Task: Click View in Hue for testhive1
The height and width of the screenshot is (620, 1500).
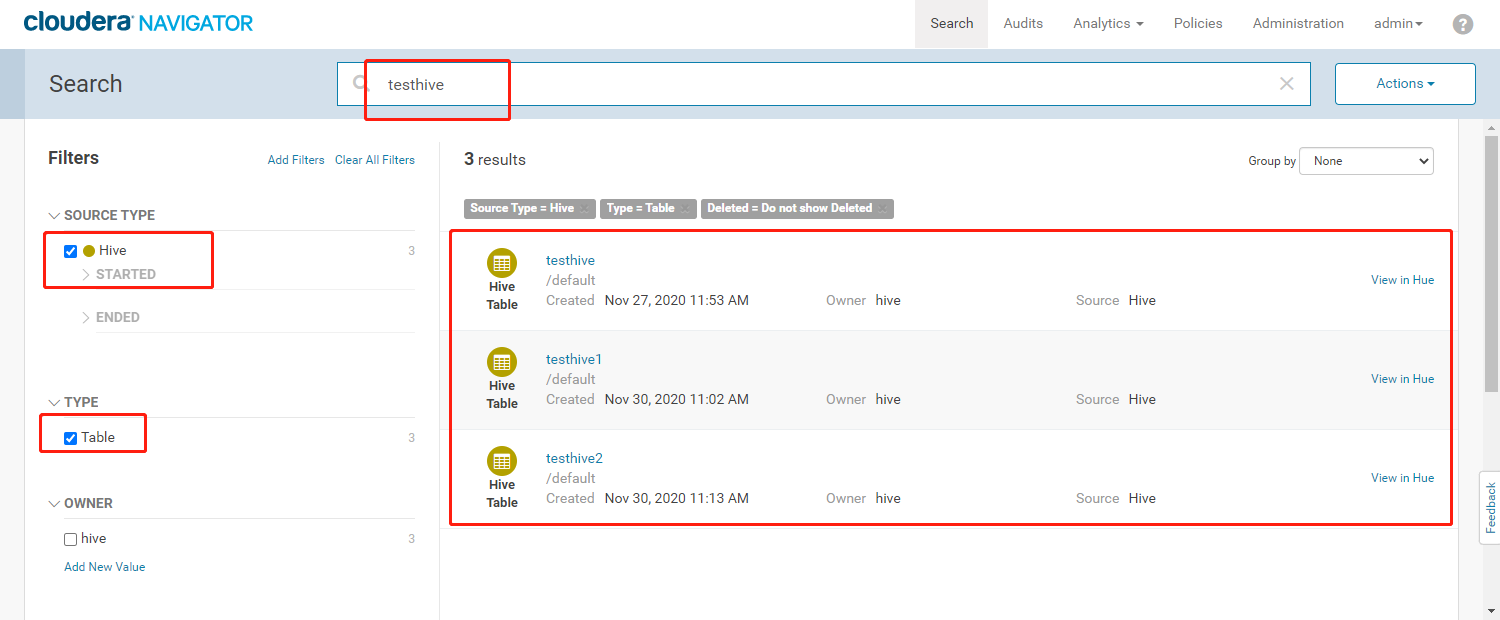Action: pyautogui.click(x=1402, y=379)
